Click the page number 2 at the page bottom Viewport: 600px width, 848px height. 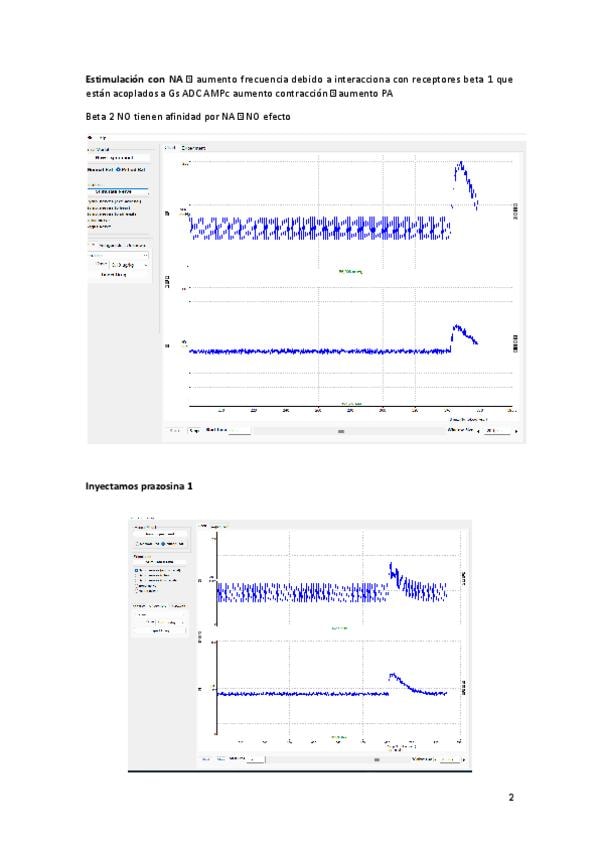click(x=511, y=797)
